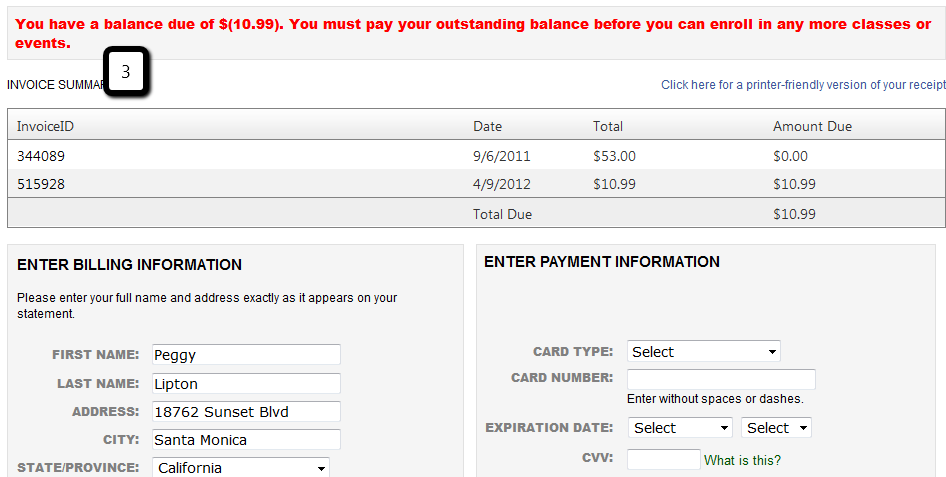Image resolution: width=946 pixels, height=477 pixels.
Task: Click the Amount Due column header
Action: (812, 126)
